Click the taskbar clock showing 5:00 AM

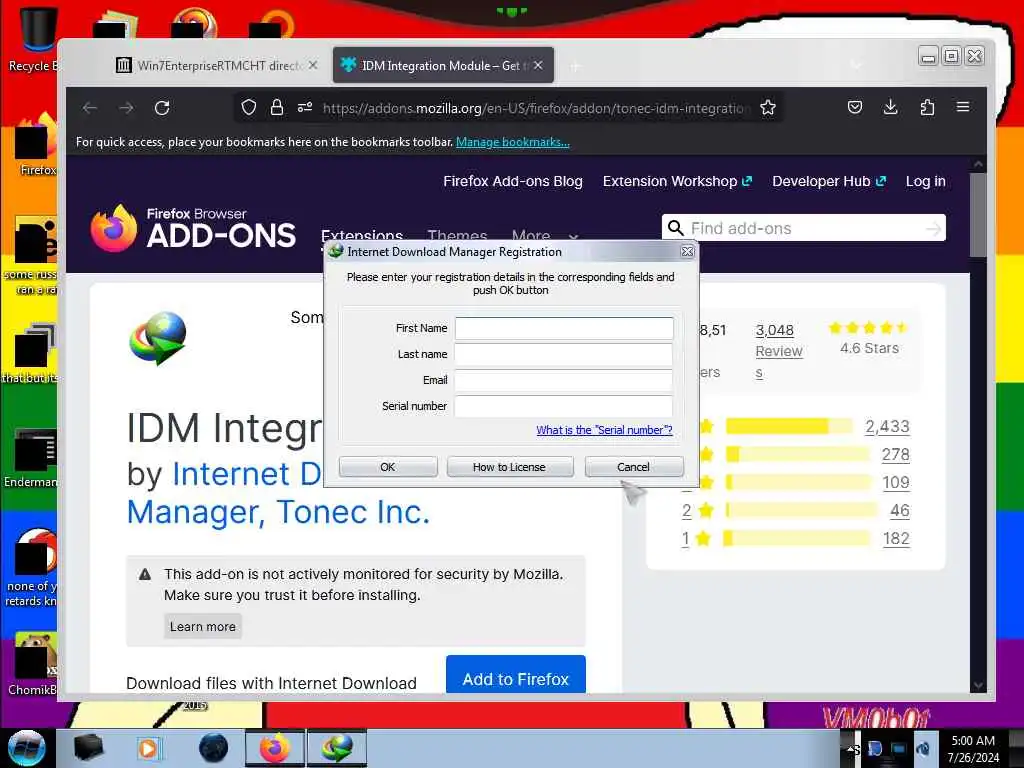pyautogui.click(x=973, y=748)
